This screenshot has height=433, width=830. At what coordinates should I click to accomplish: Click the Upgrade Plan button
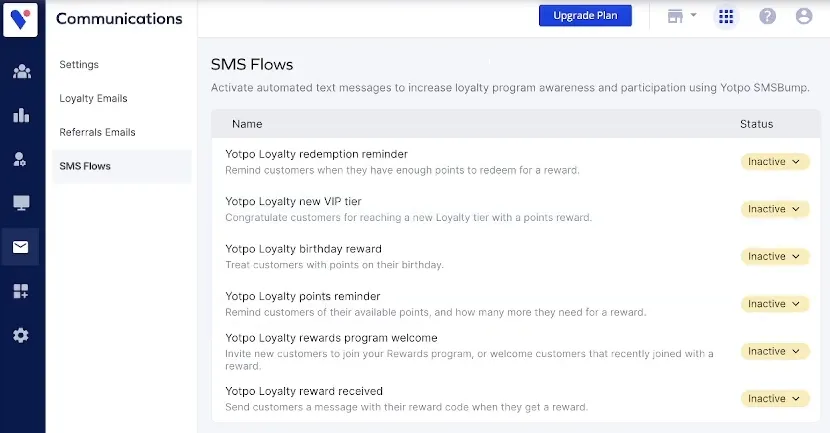pyautogui.click(x=585, y=16)
